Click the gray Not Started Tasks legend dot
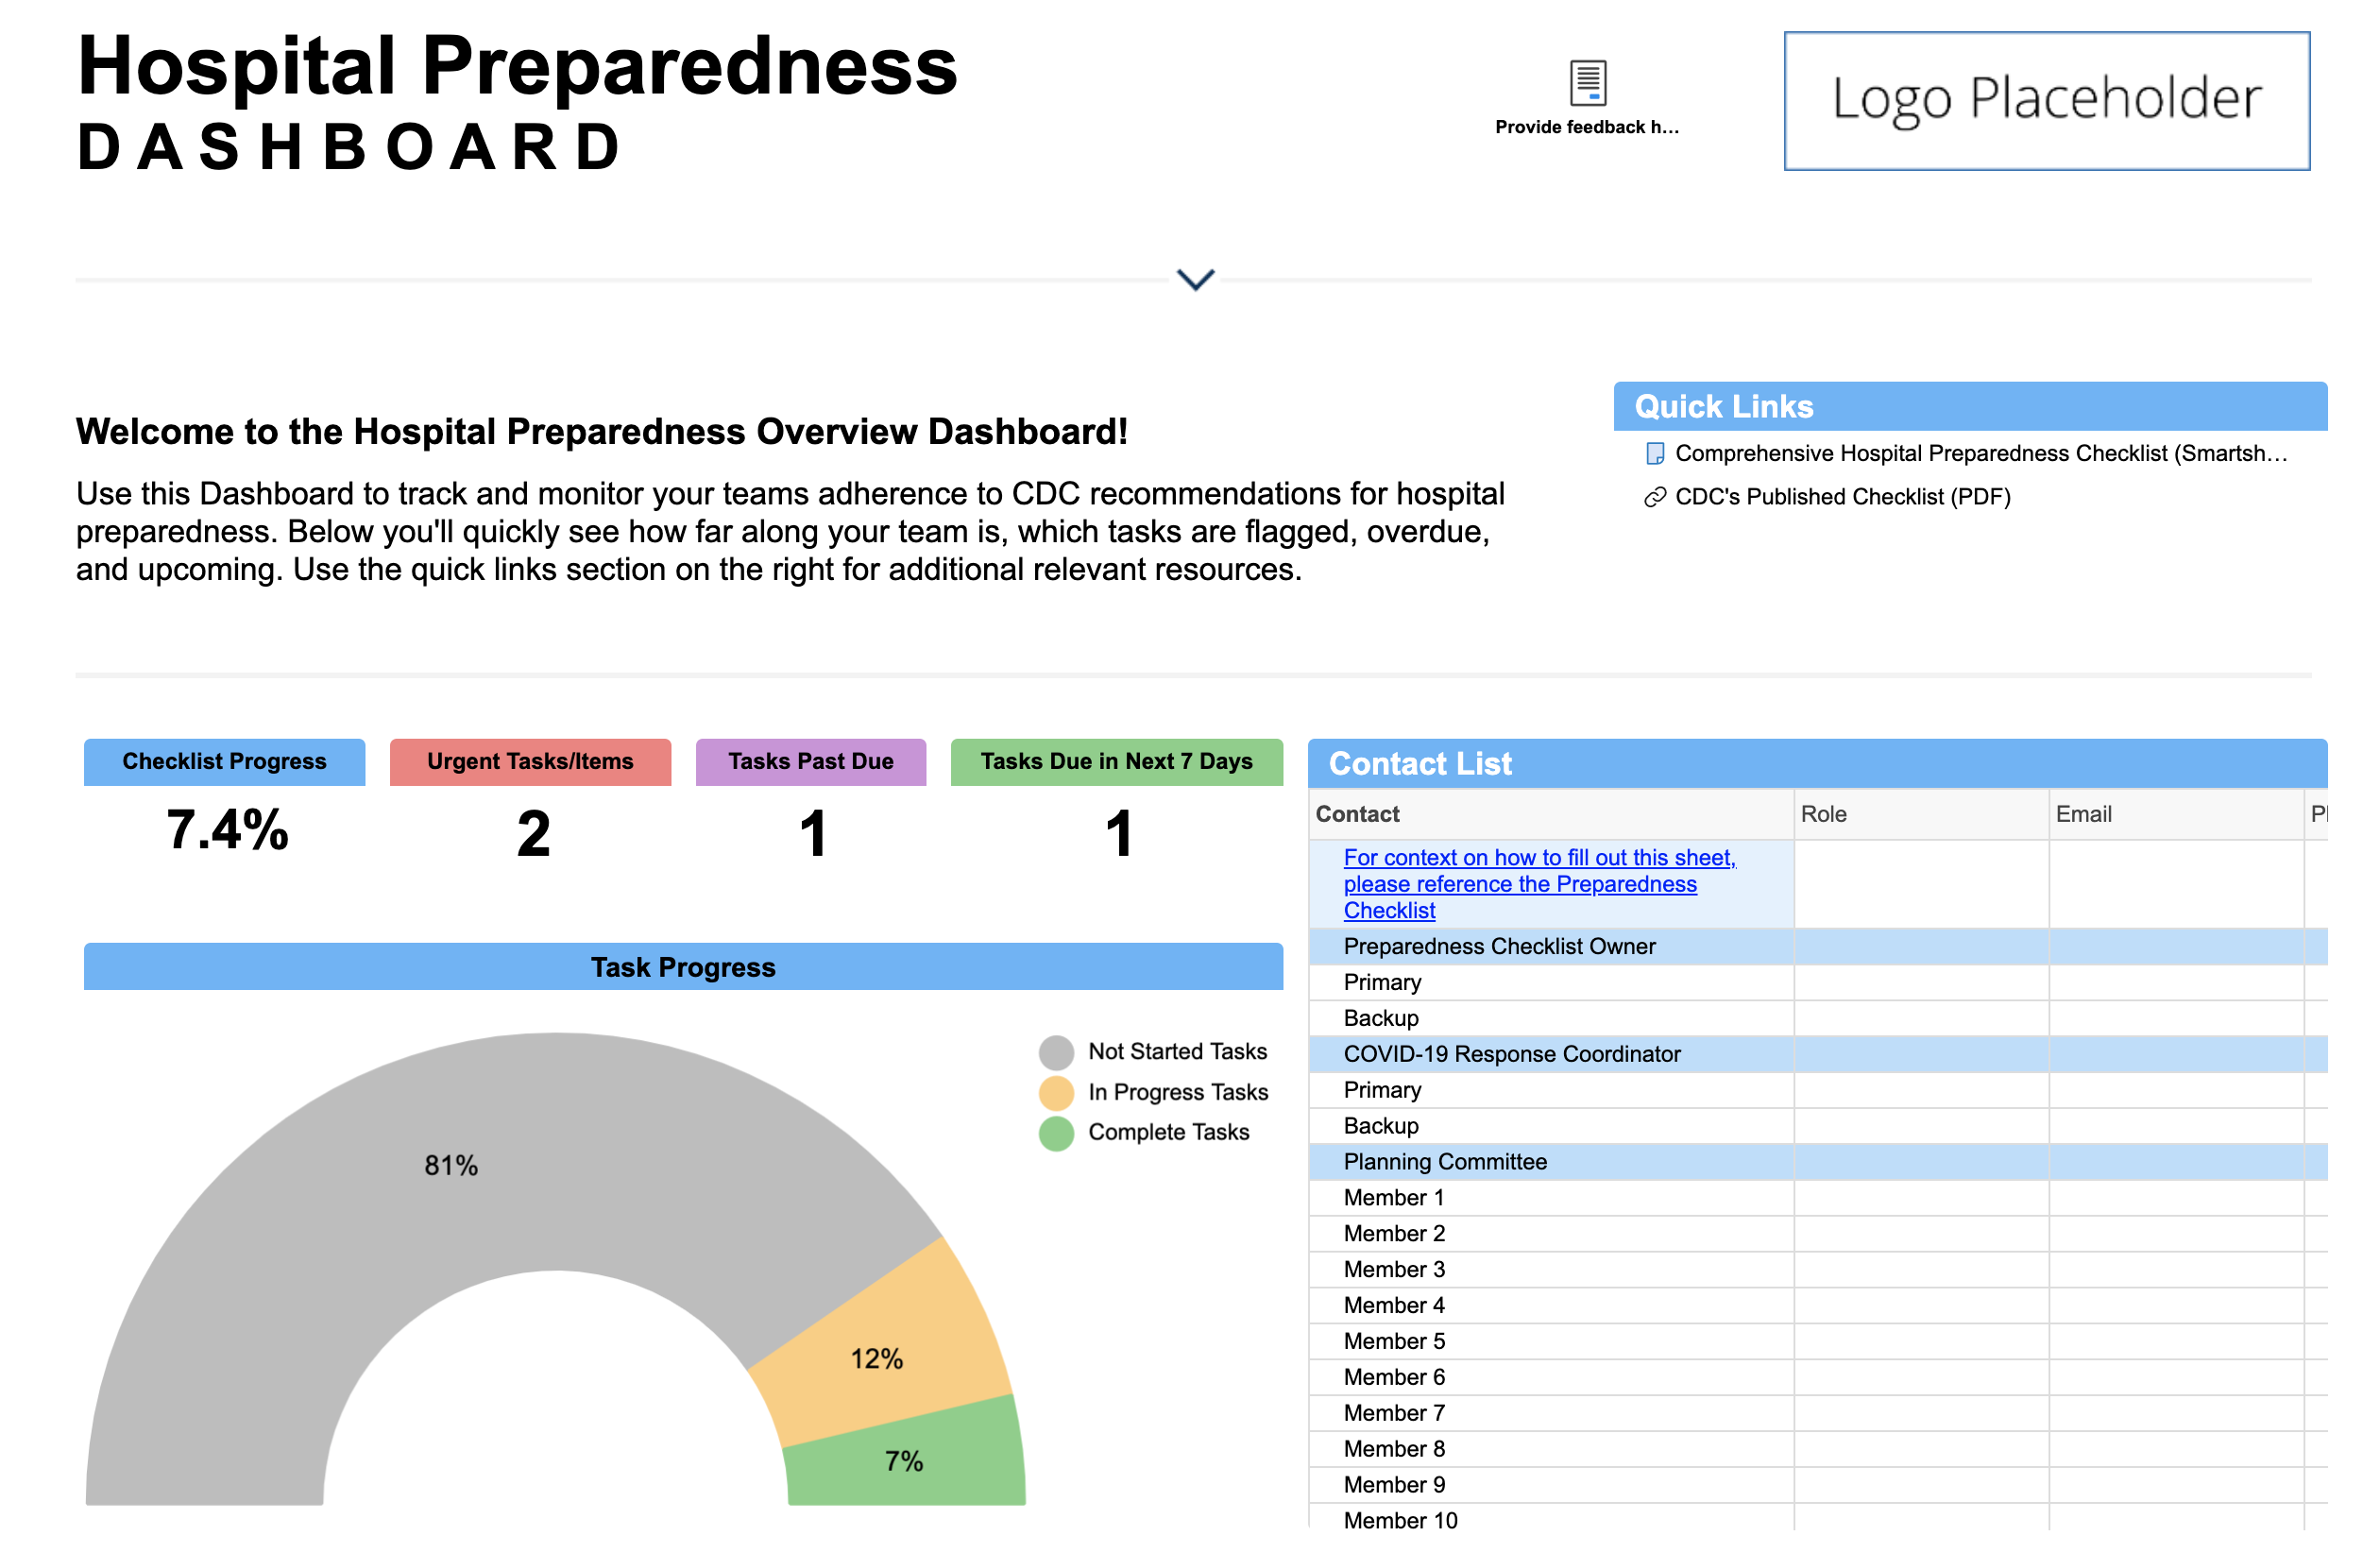Image resolution: width=2380 pixels, height=1553 pixels. pyautogui.click(x=1056, y=1052)
